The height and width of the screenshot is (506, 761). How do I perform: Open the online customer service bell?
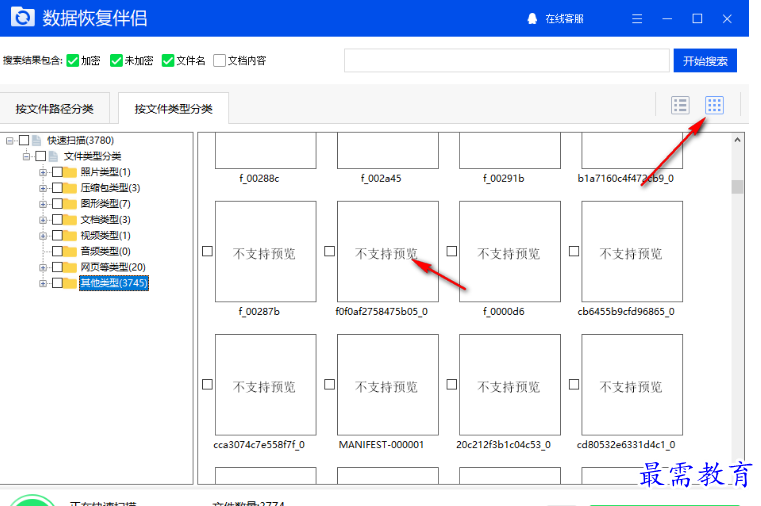[532, 19]
